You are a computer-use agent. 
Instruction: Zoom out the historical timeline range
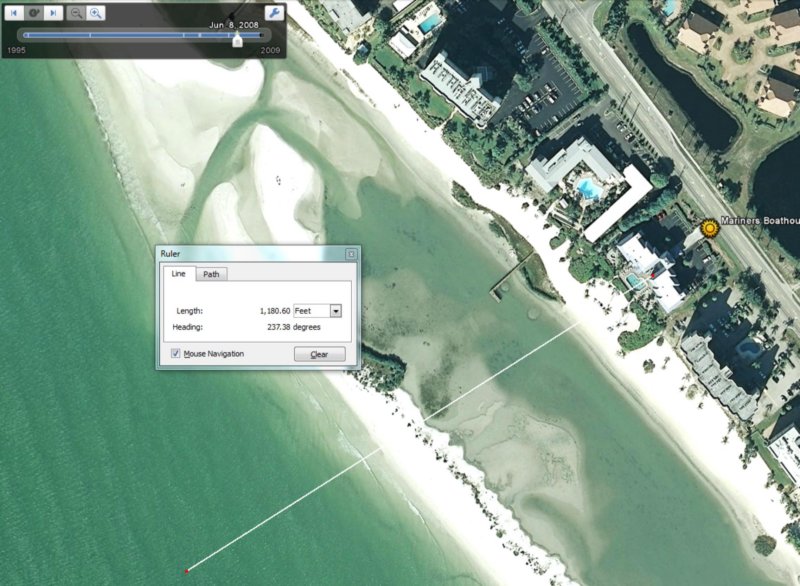pyautogui.click(x=76, y=13)
